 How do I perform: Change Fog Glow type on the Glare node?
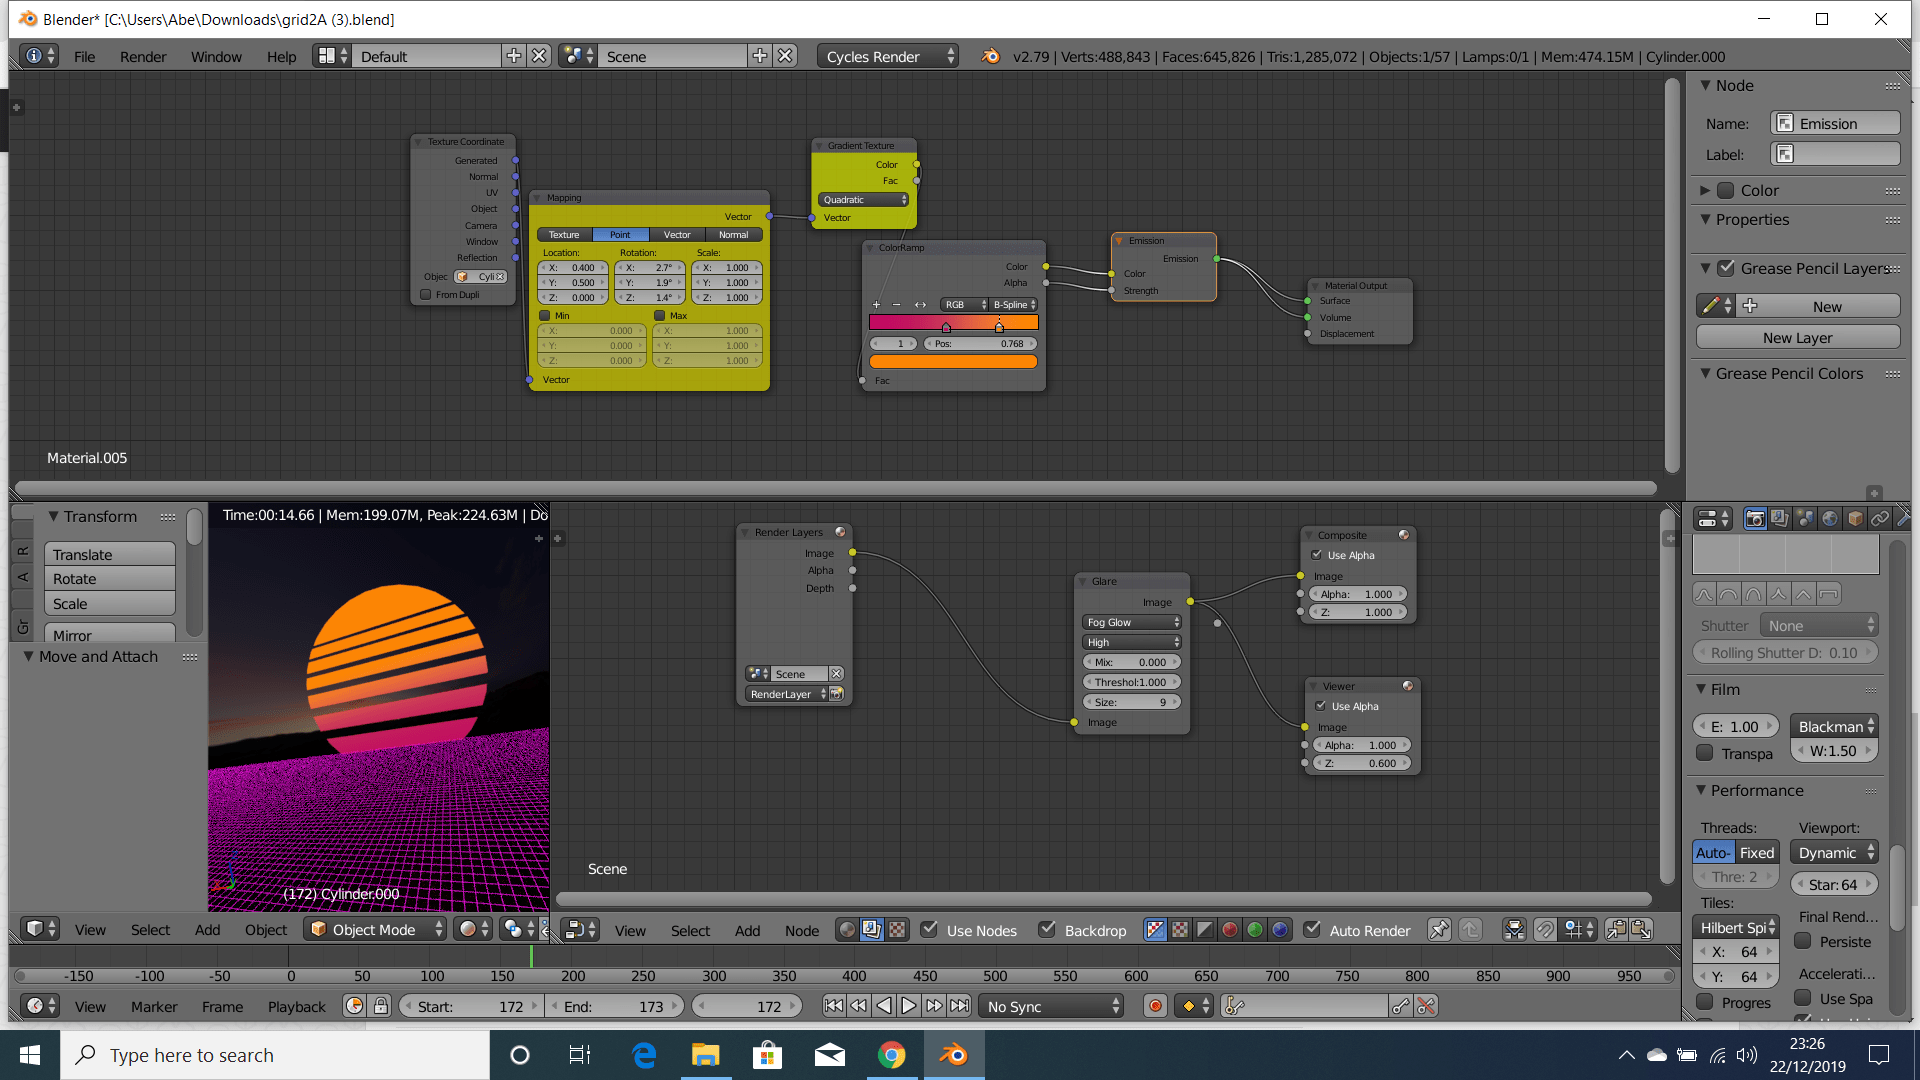click(x=1130, y=621)
